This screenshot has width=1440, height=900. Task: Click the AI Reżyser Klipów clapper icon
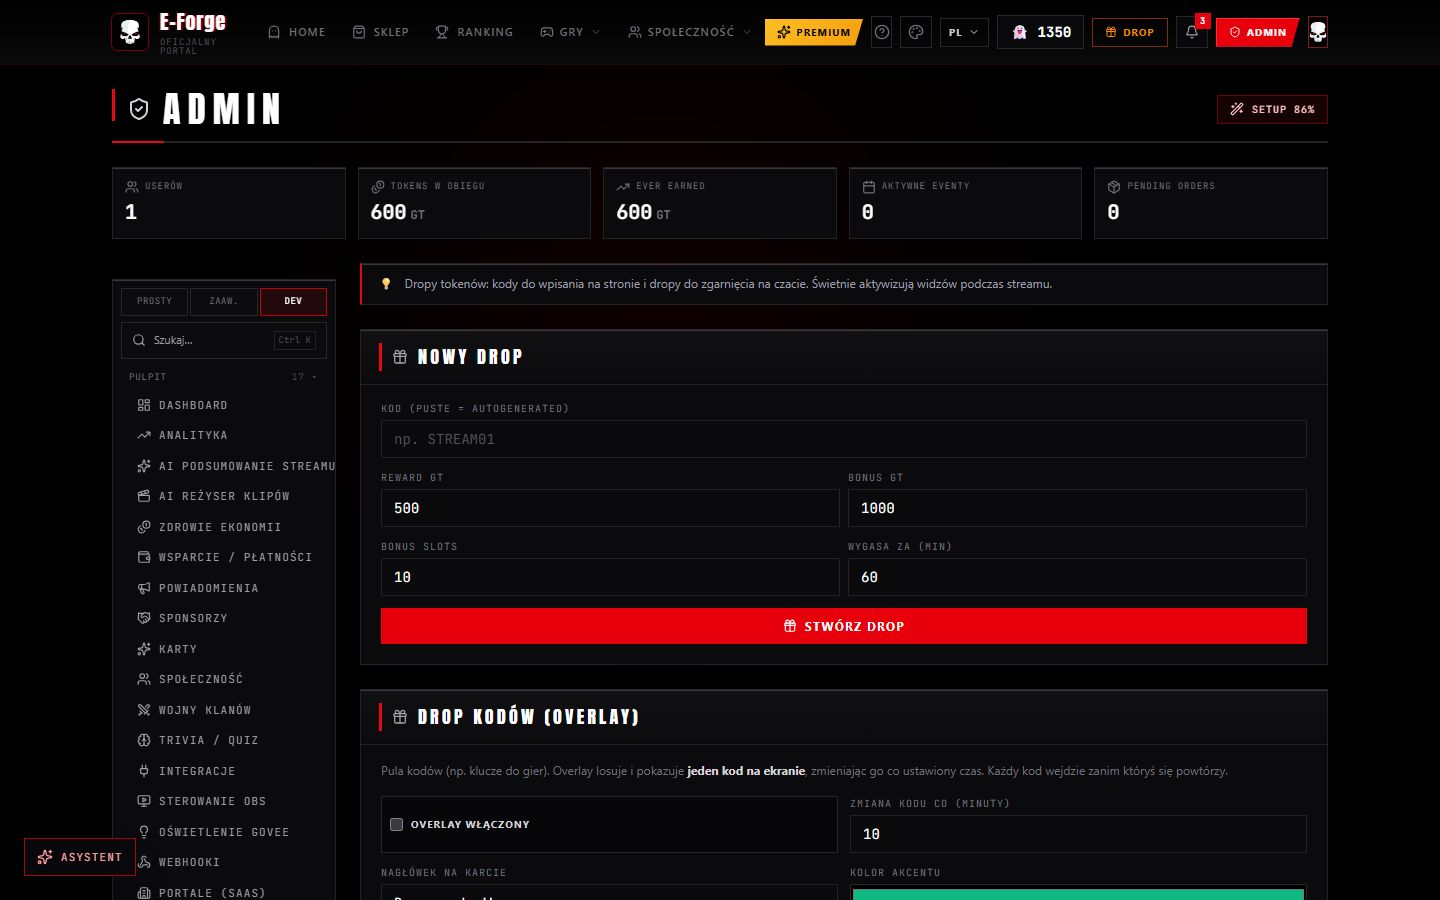click(144, 496)
